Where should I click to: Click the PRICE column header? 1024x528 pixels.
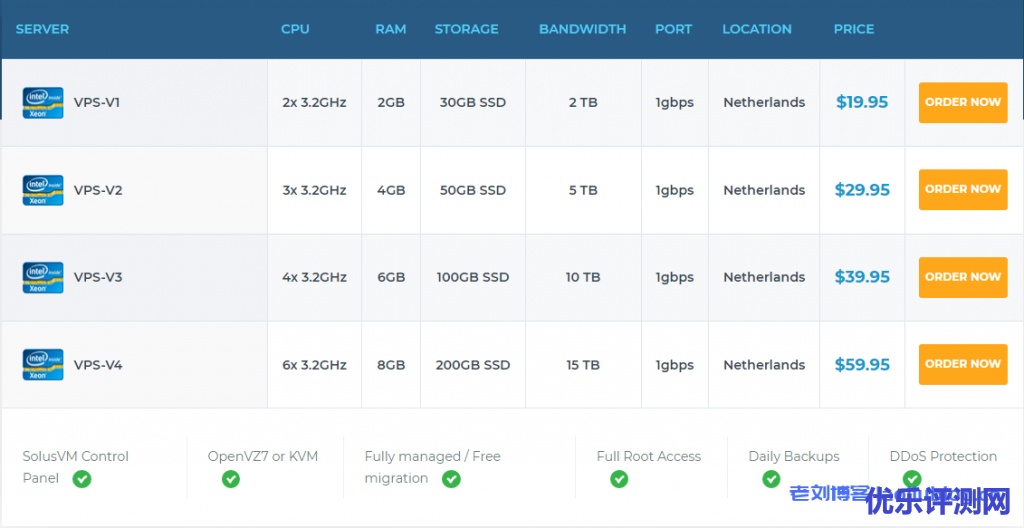853,29
